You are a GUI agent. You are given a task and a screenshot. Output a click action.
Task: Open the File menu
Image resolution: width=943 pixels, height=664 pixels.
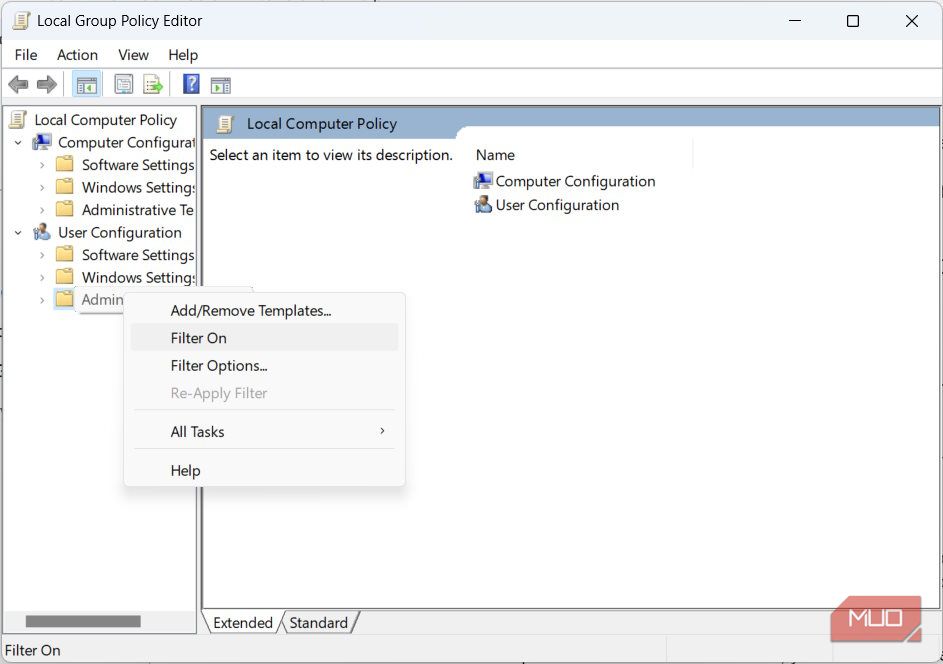pos(26,55)
